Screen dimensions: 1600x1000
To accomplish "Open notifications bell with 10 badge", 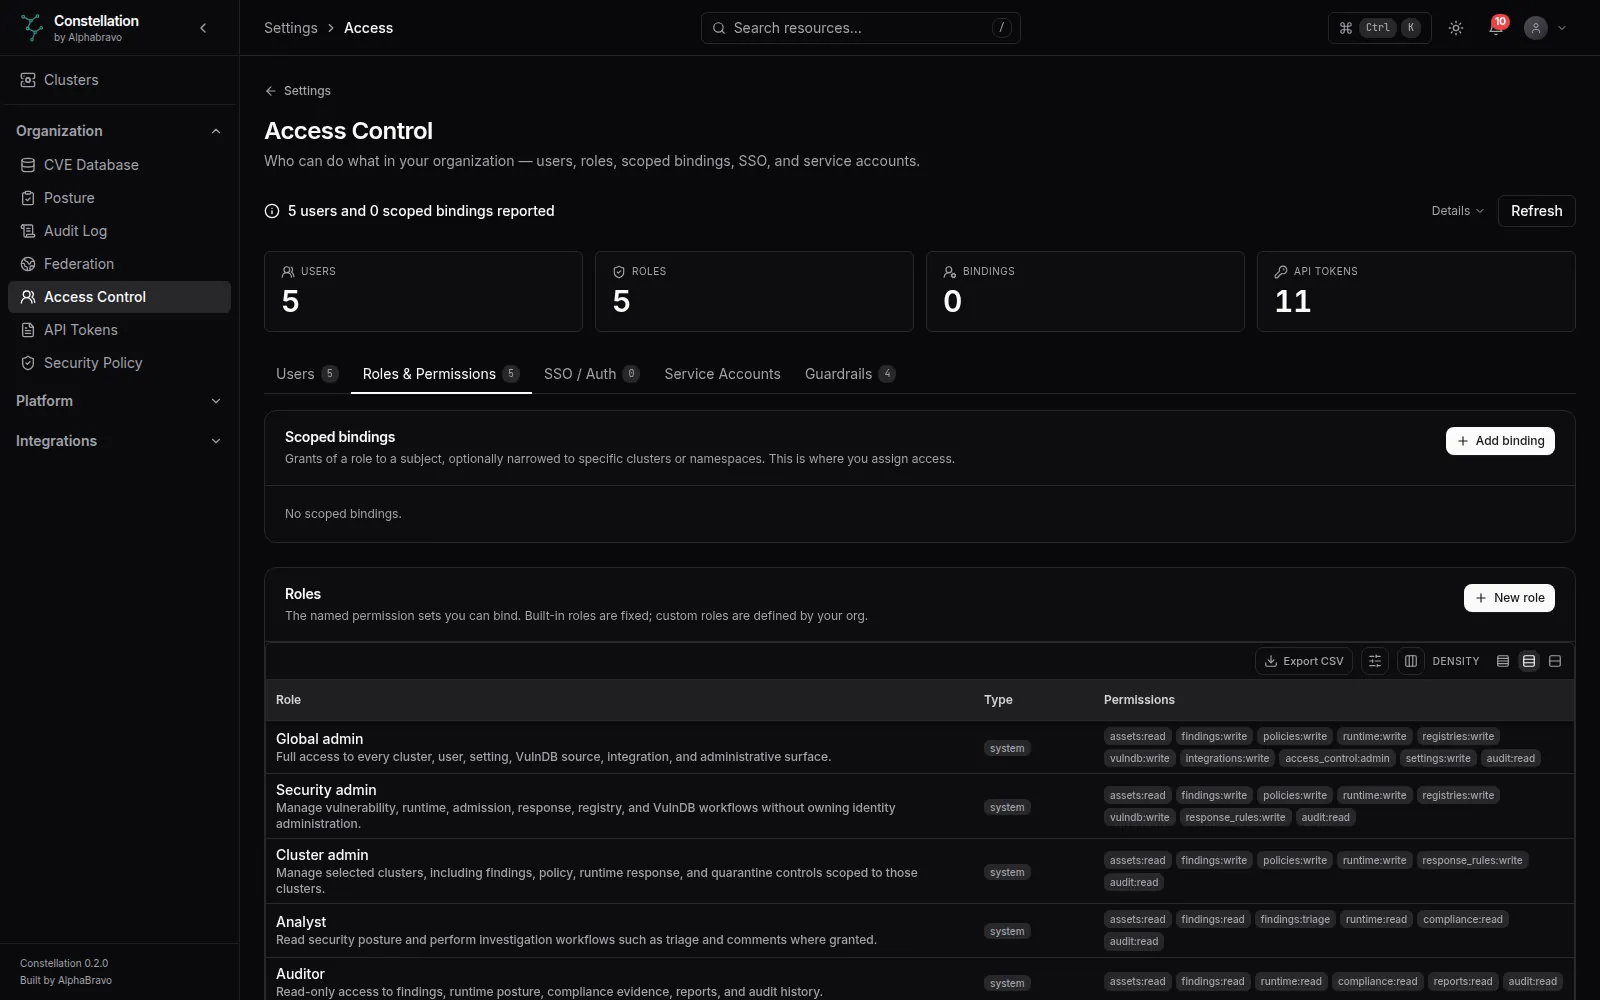I will (1496, 28).
